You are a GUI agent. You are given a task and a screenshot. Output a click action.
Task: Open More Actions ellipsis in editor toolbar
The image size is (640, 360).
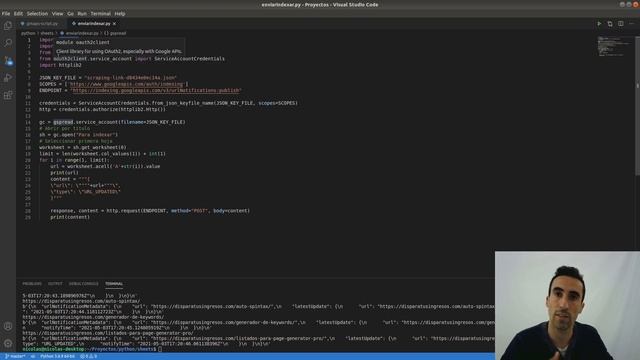(x=631, y=24)
